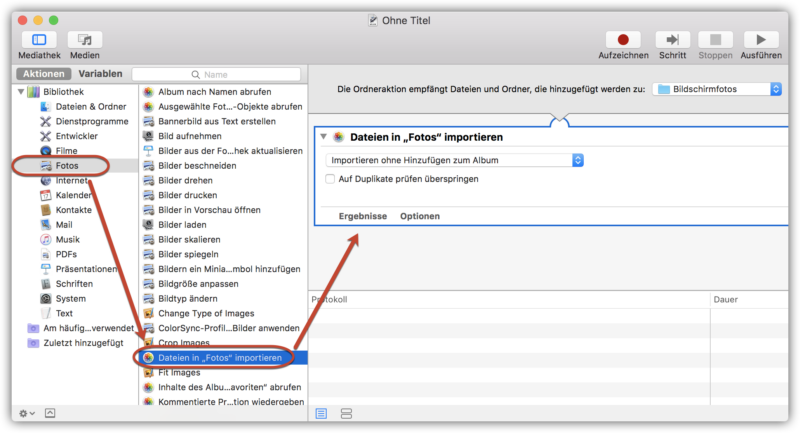800x433 pixels.
Task: Show the Optionen section
Action: point(420,216)
